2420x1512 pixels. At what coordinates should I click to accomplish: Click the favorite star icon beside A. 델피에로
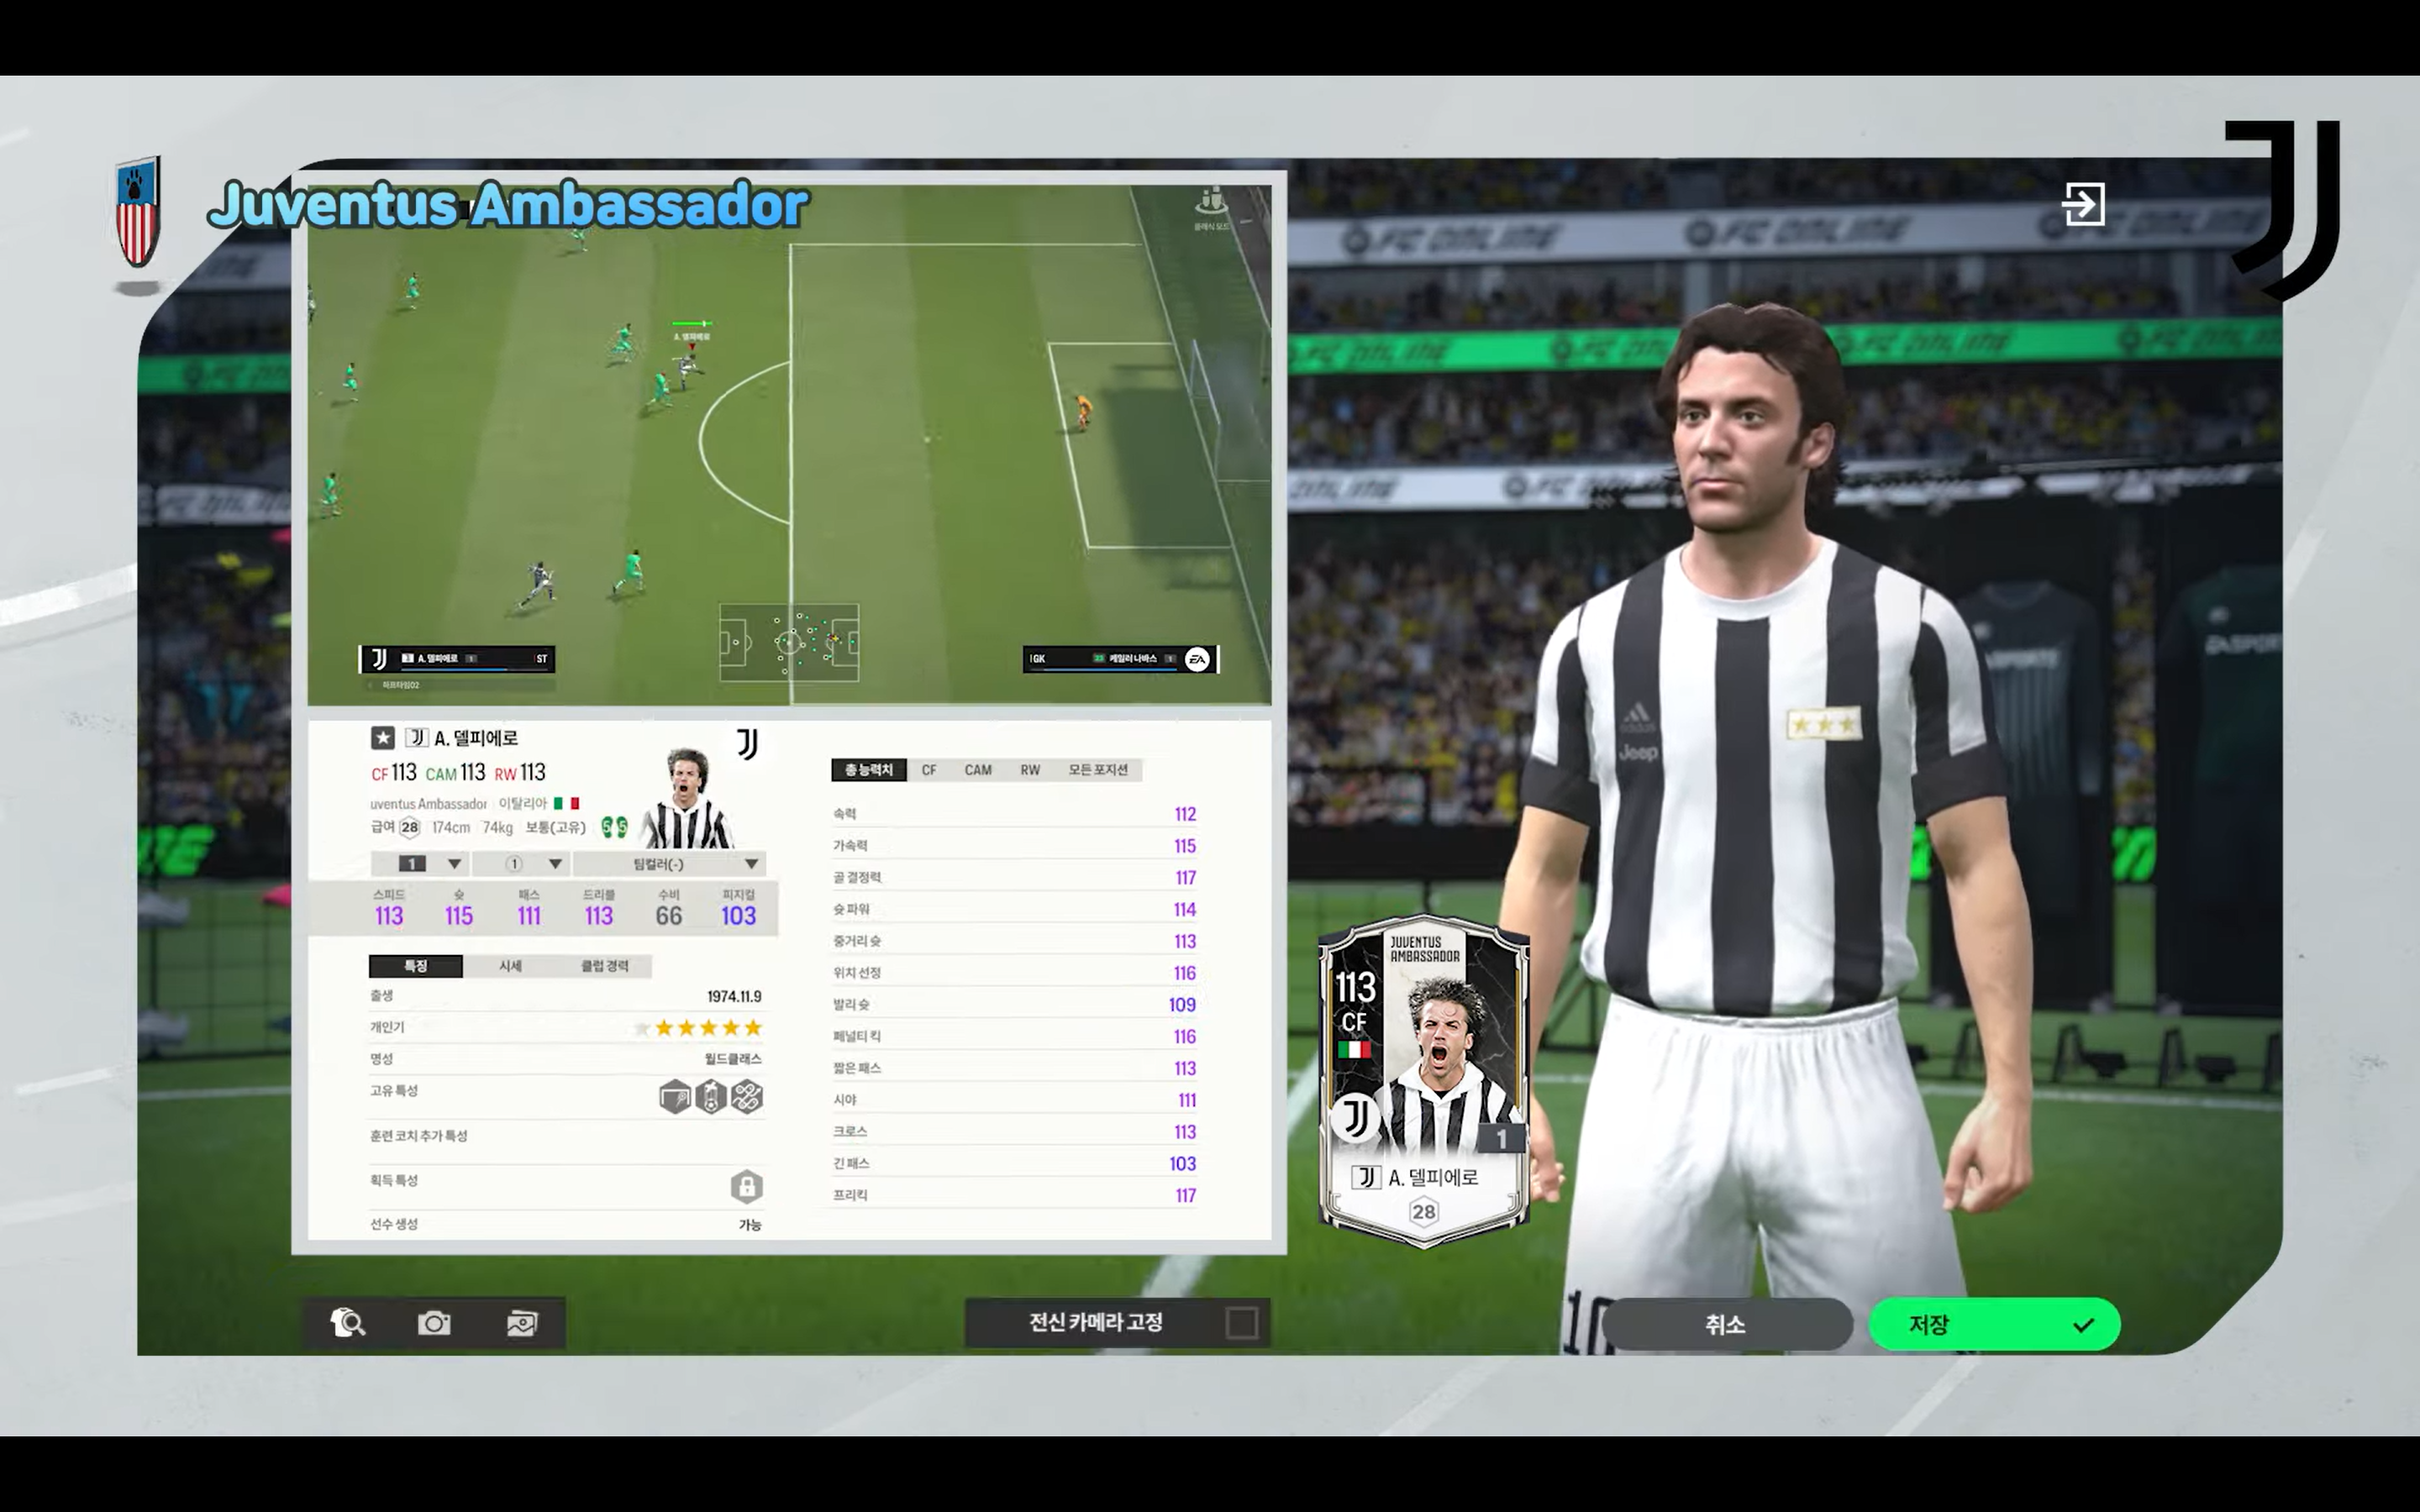pos(382,738)
